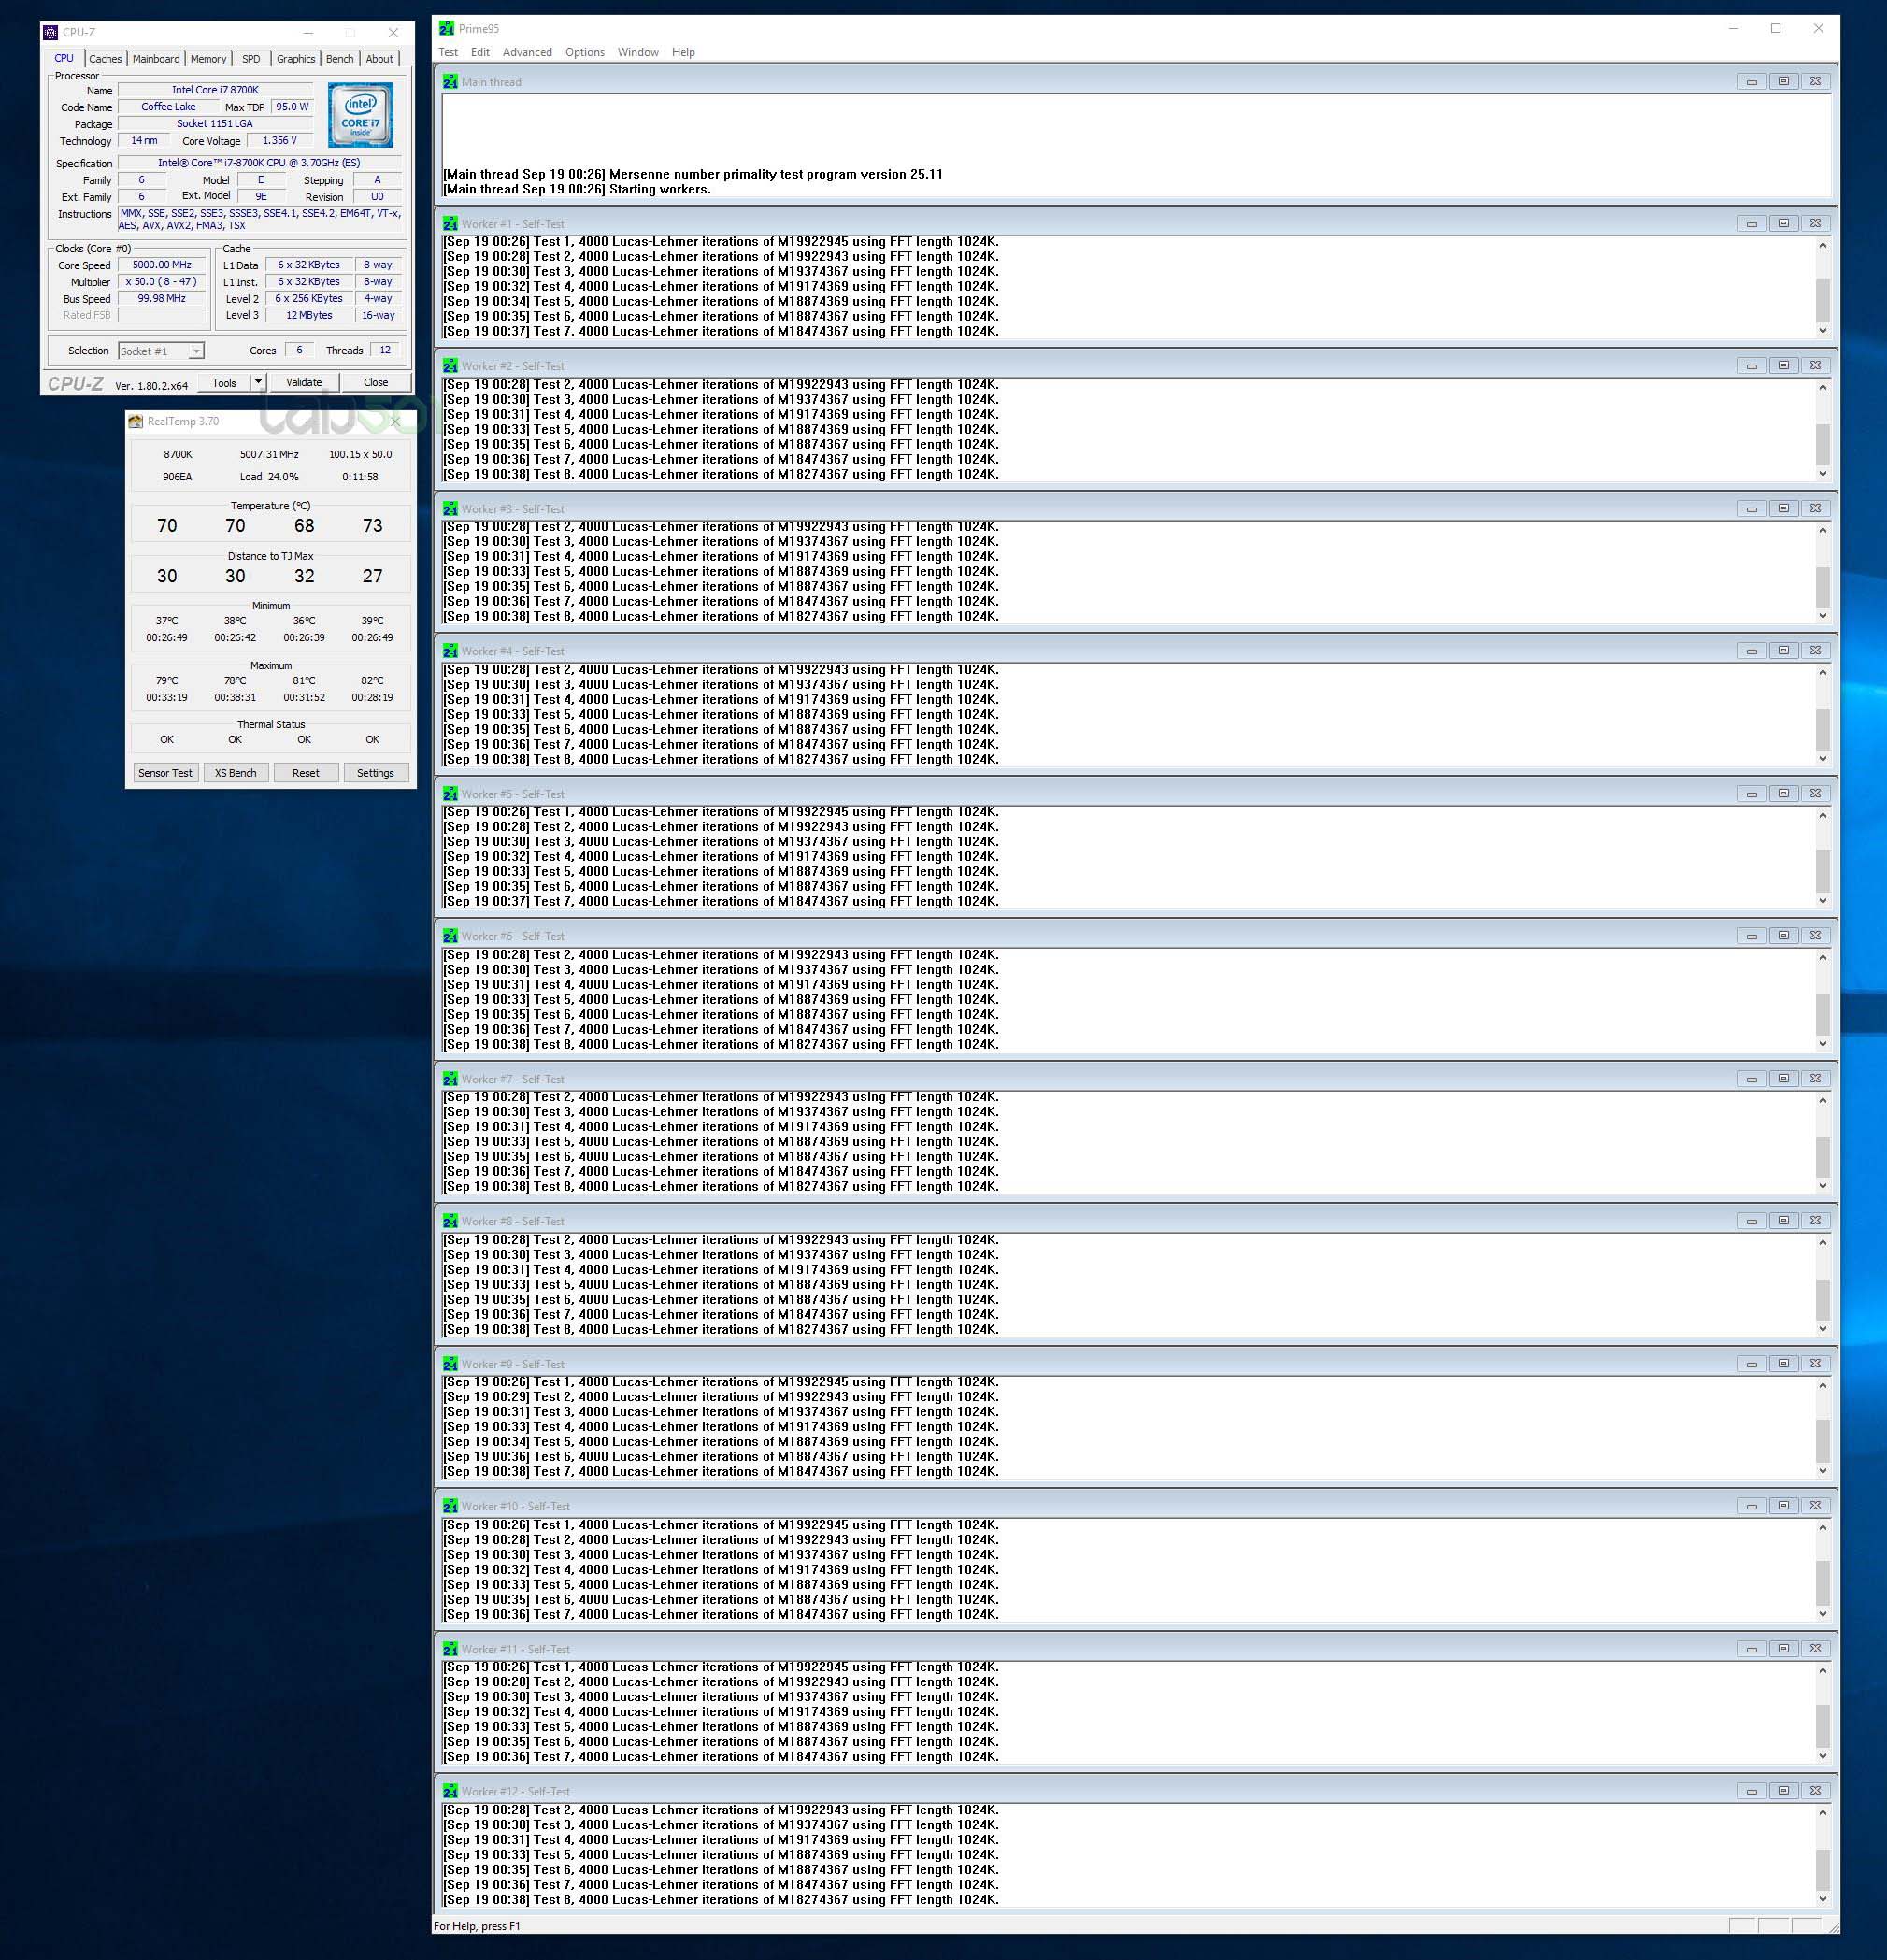The image size is (1887, 1960).
Task: Switch to CPU-Z Mainboard tab
Action: click(156, 59)
